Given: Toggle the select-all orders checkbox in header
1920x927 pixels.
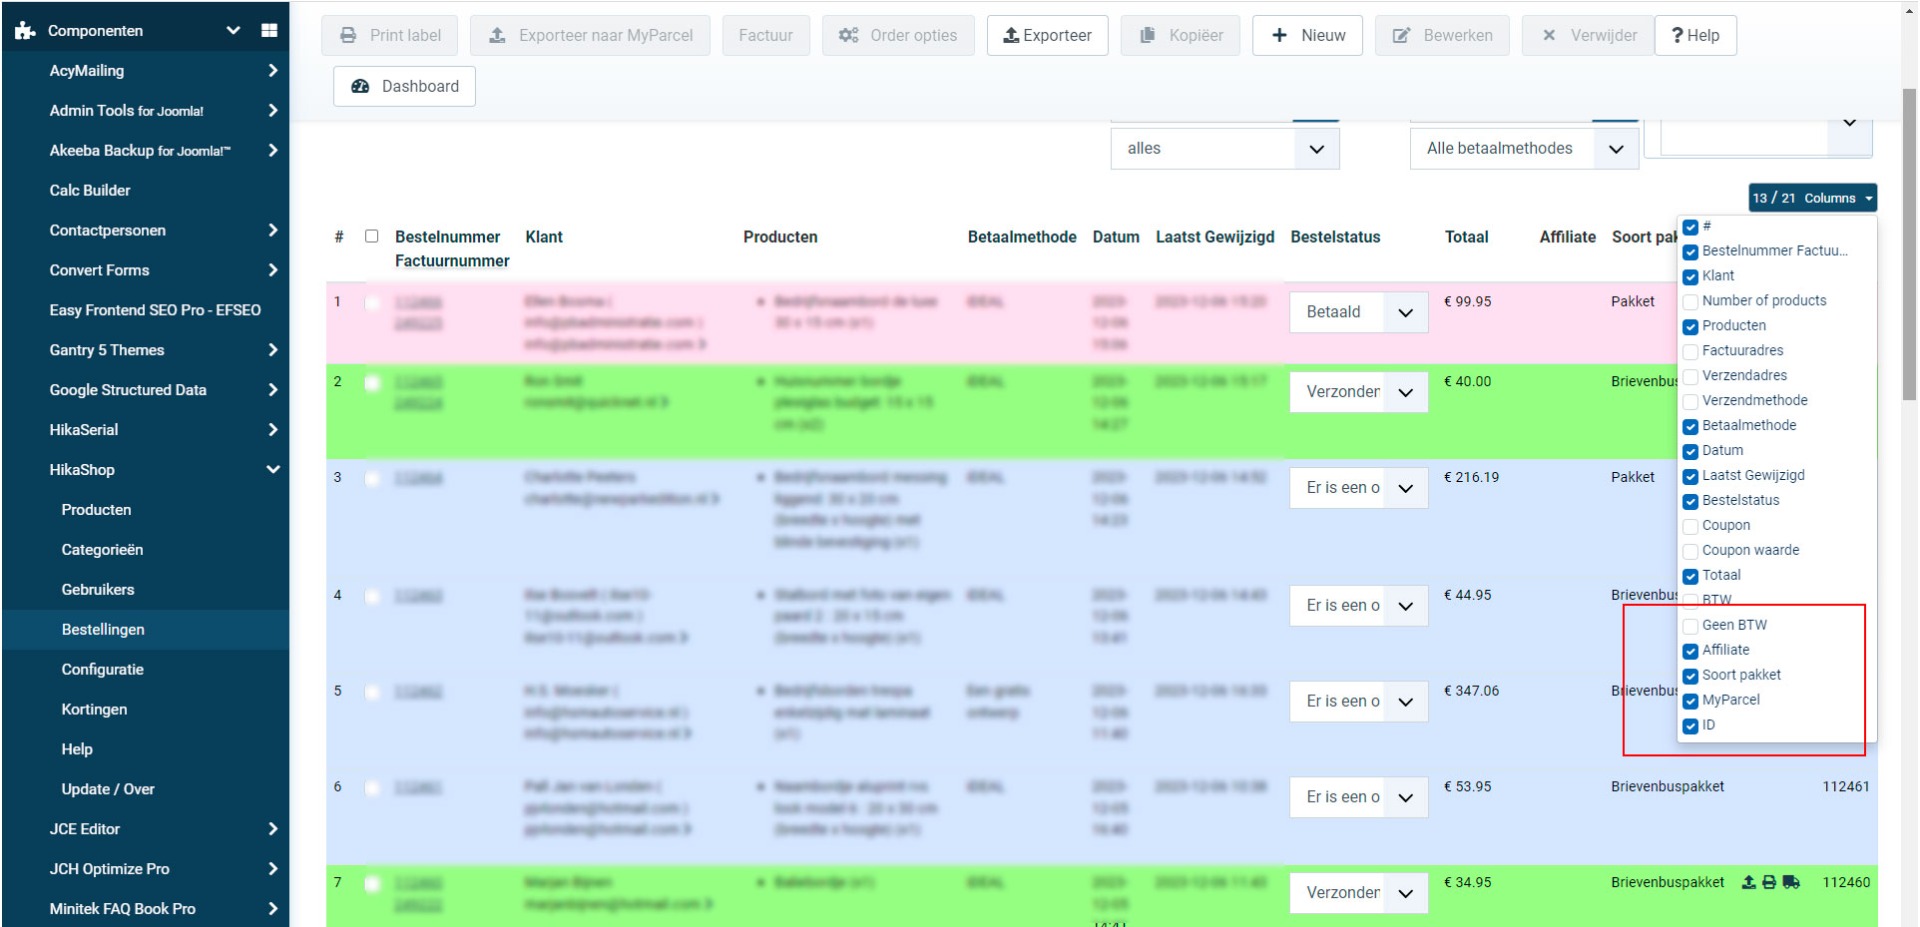Looking at the screenshot, I should coord(372,236).
